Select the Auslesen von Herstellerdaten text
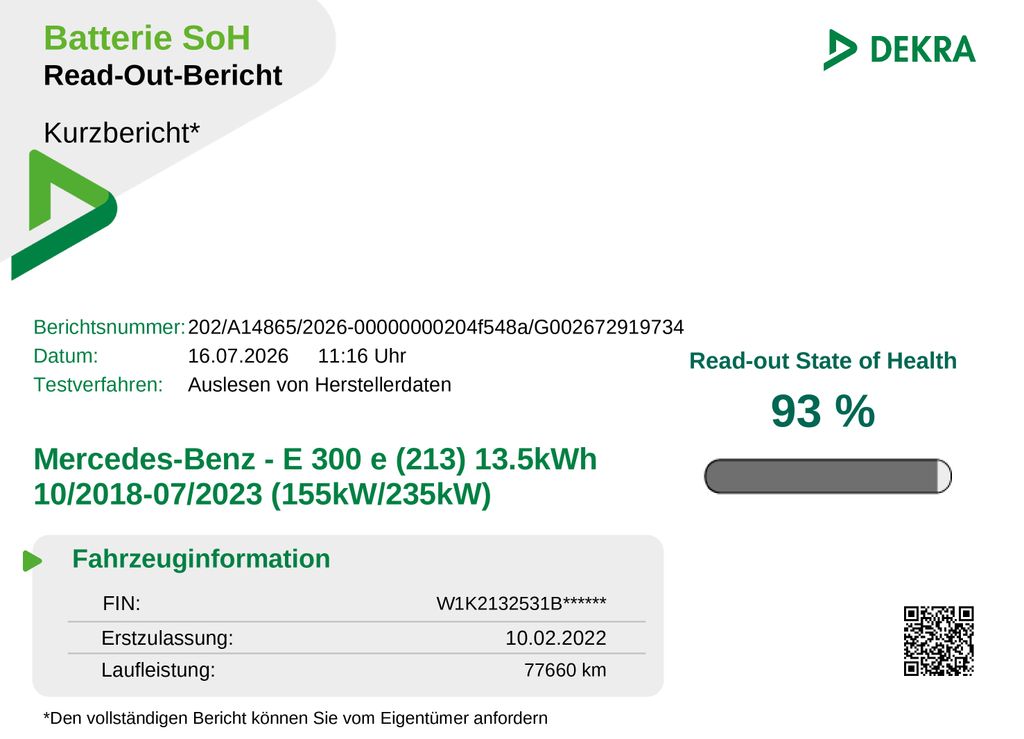The image size is (1024, 739). pos(319,385)
